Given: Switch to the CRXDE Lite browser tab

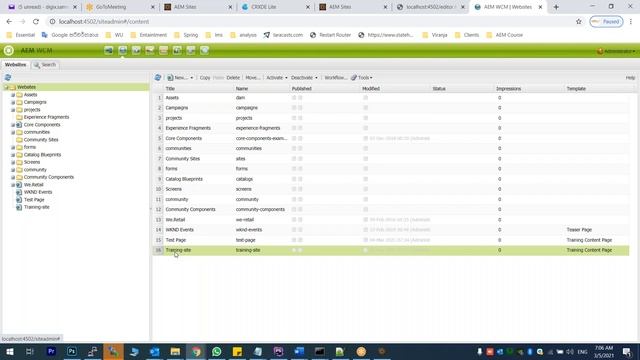Looking at the screenshot, I should (276, 7).
